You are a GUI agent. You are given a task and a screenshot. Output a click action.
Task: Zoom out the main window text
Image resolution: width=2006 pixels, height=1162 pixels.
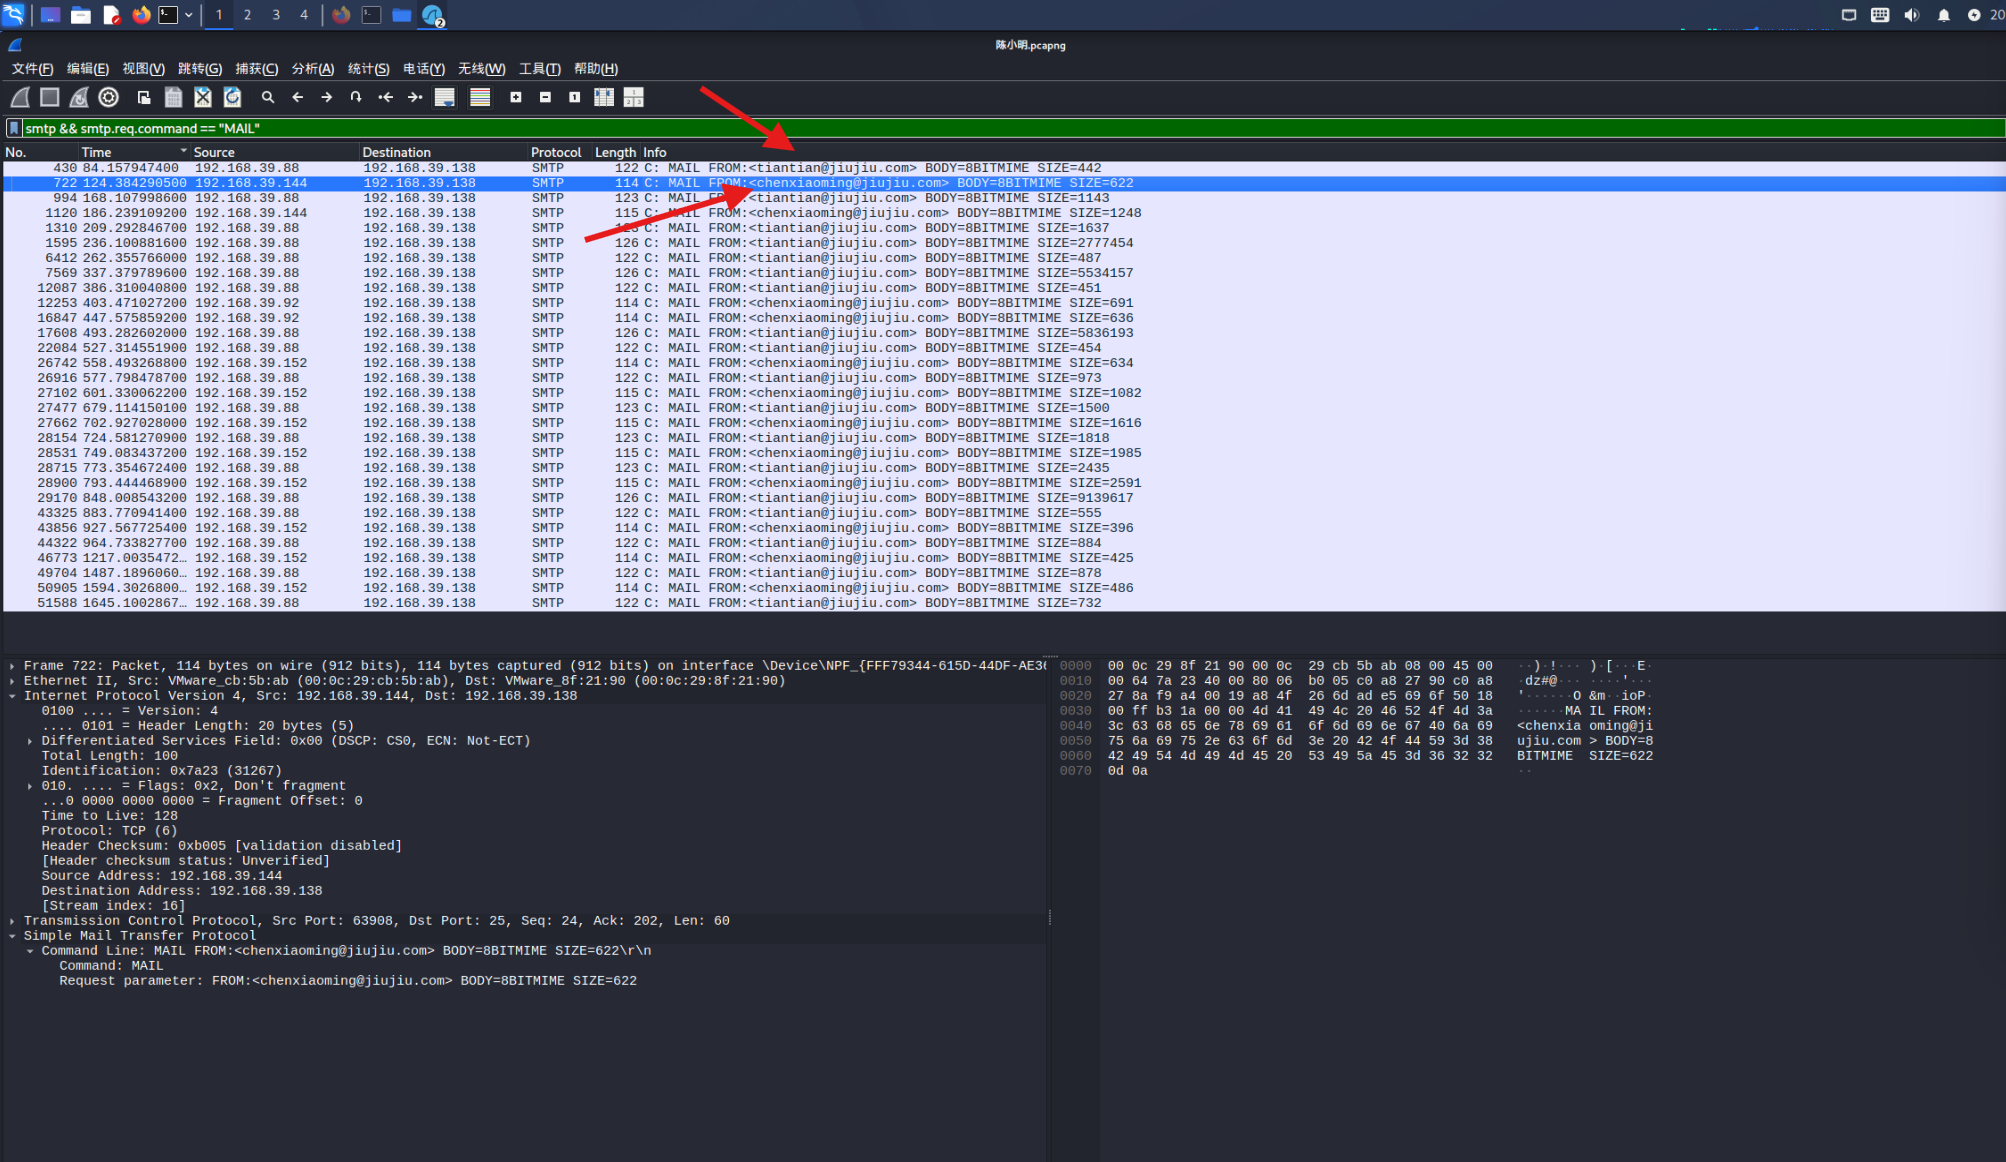tap(545, 97)
